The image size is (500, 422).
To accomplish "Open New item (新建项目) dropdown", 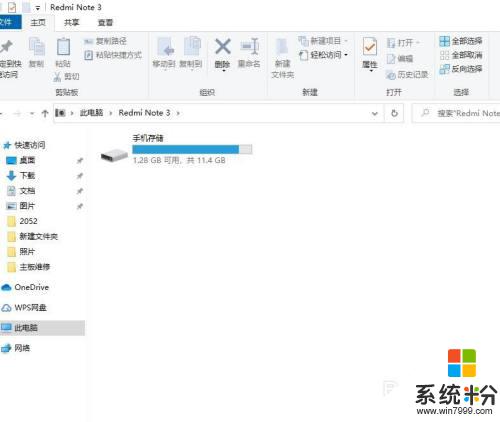I will pyautogui.click(x=323, y=41).
